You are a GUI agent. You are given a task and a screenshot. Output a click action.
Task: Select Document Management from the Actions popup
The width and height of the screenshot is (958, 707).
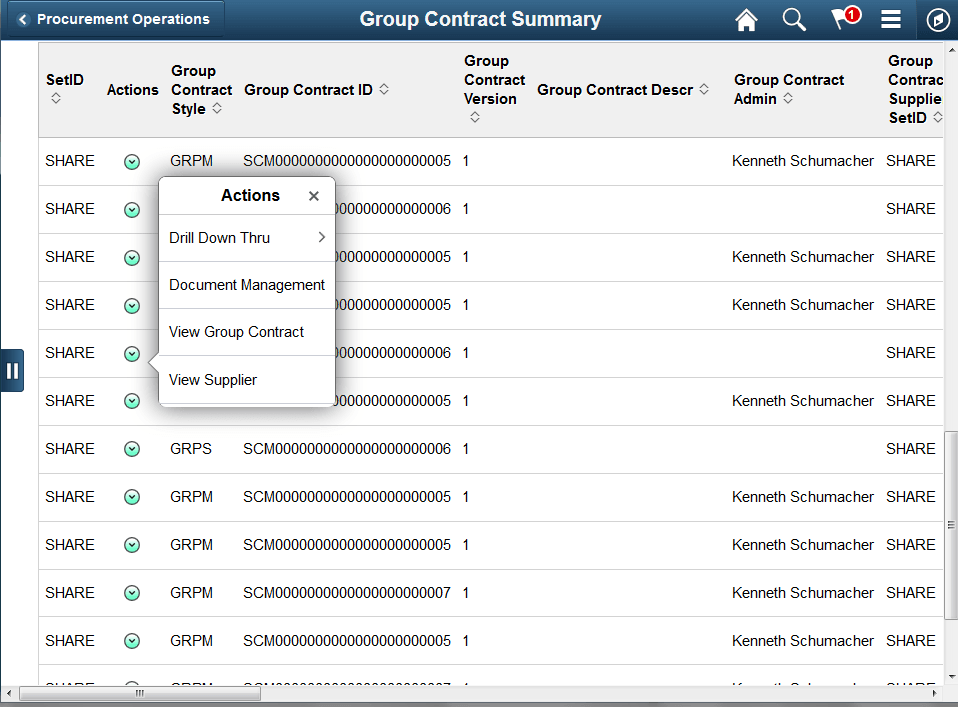click(x=246, y=285)
